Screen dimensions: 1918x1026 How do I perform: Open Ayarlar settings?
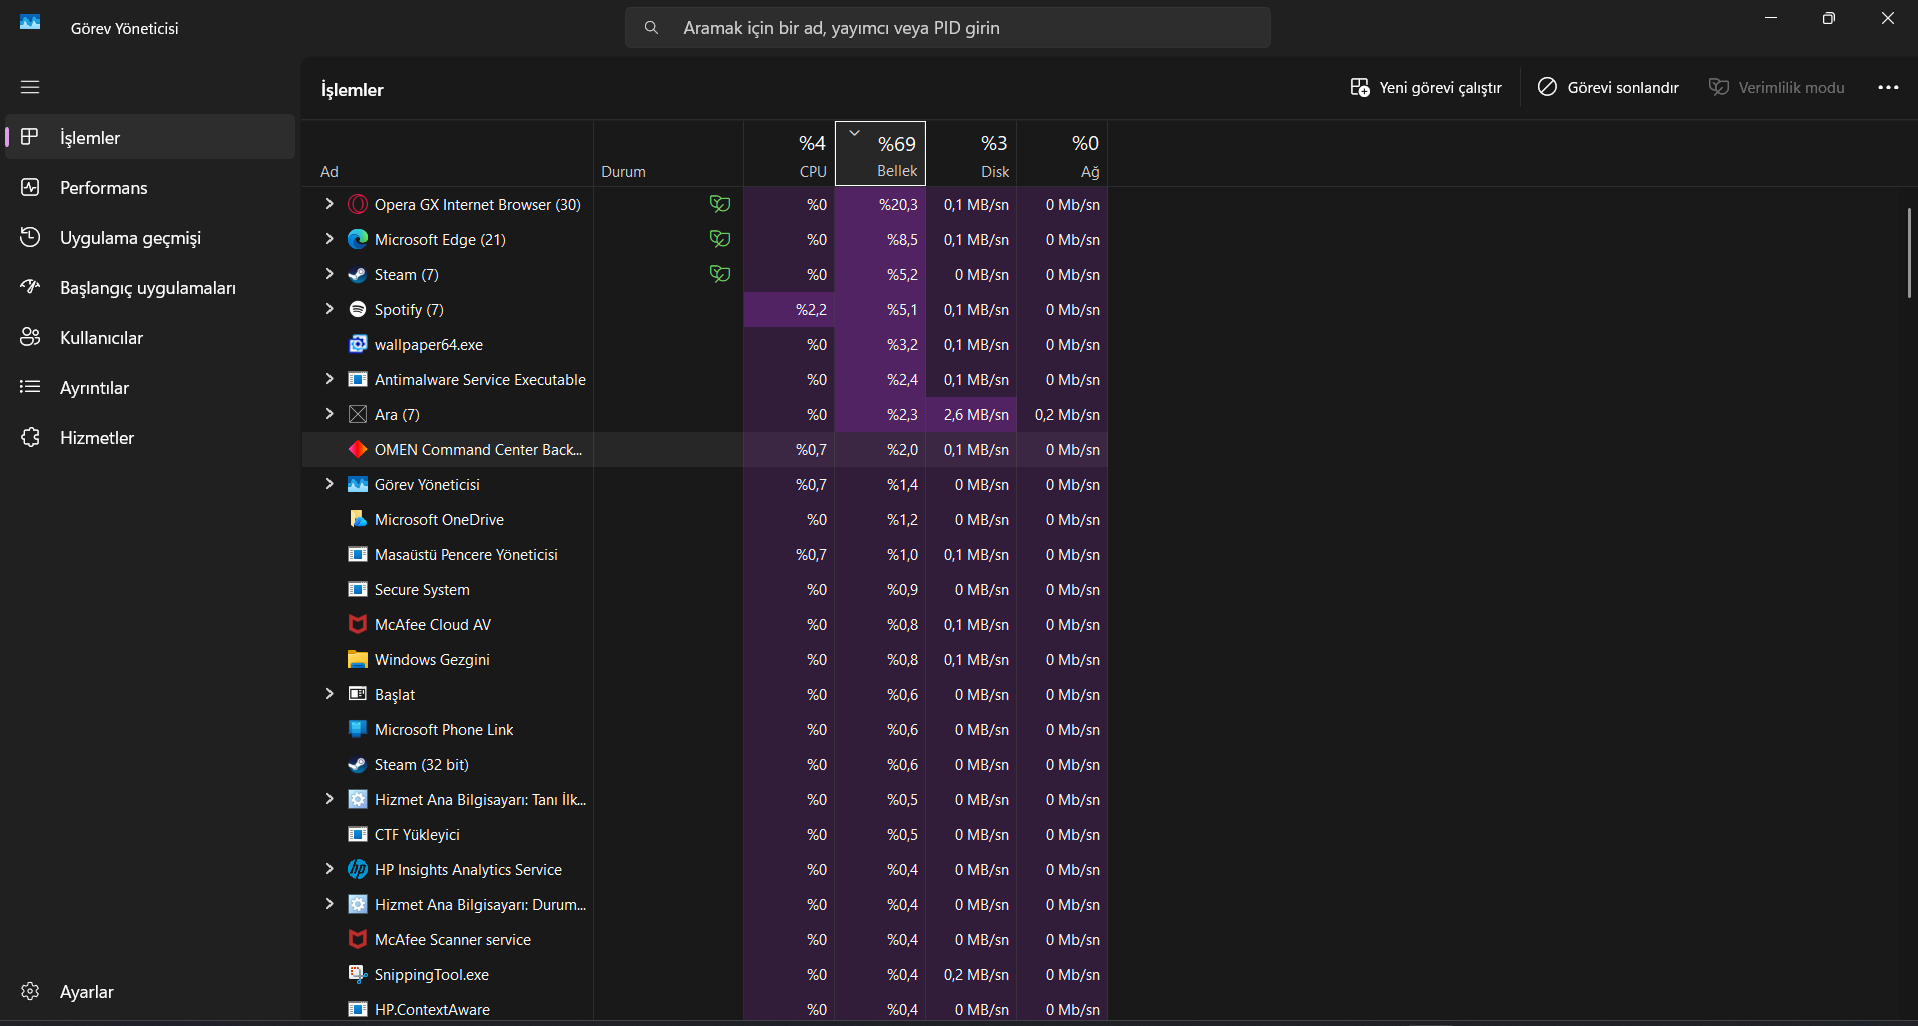(150, 991)
